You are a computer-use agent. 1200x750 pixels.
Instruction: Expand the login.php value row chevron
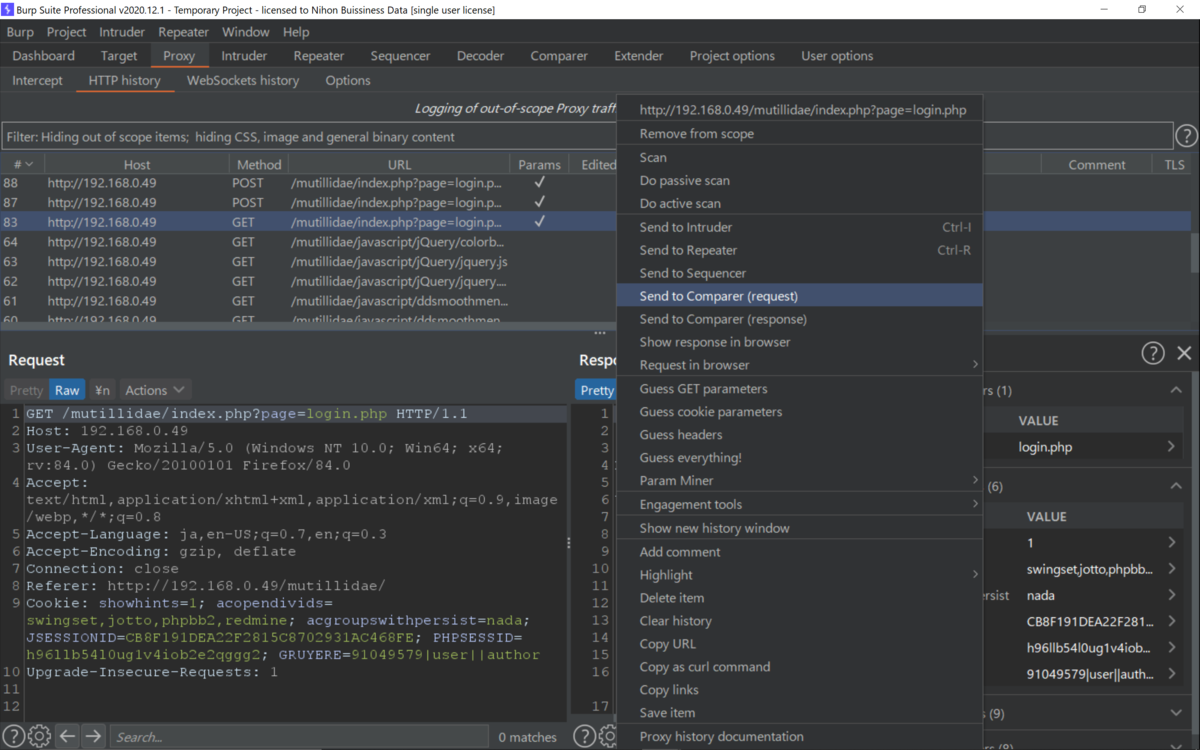coord(1171,447)
